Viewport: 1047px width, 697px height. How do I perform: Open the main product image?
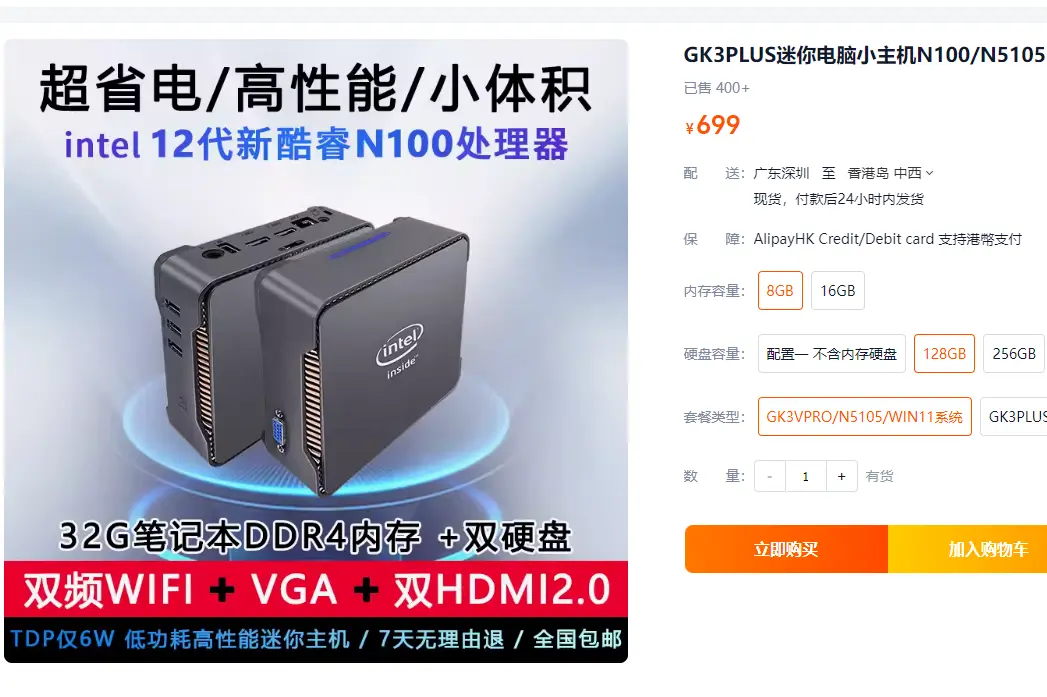pos(316,351)
